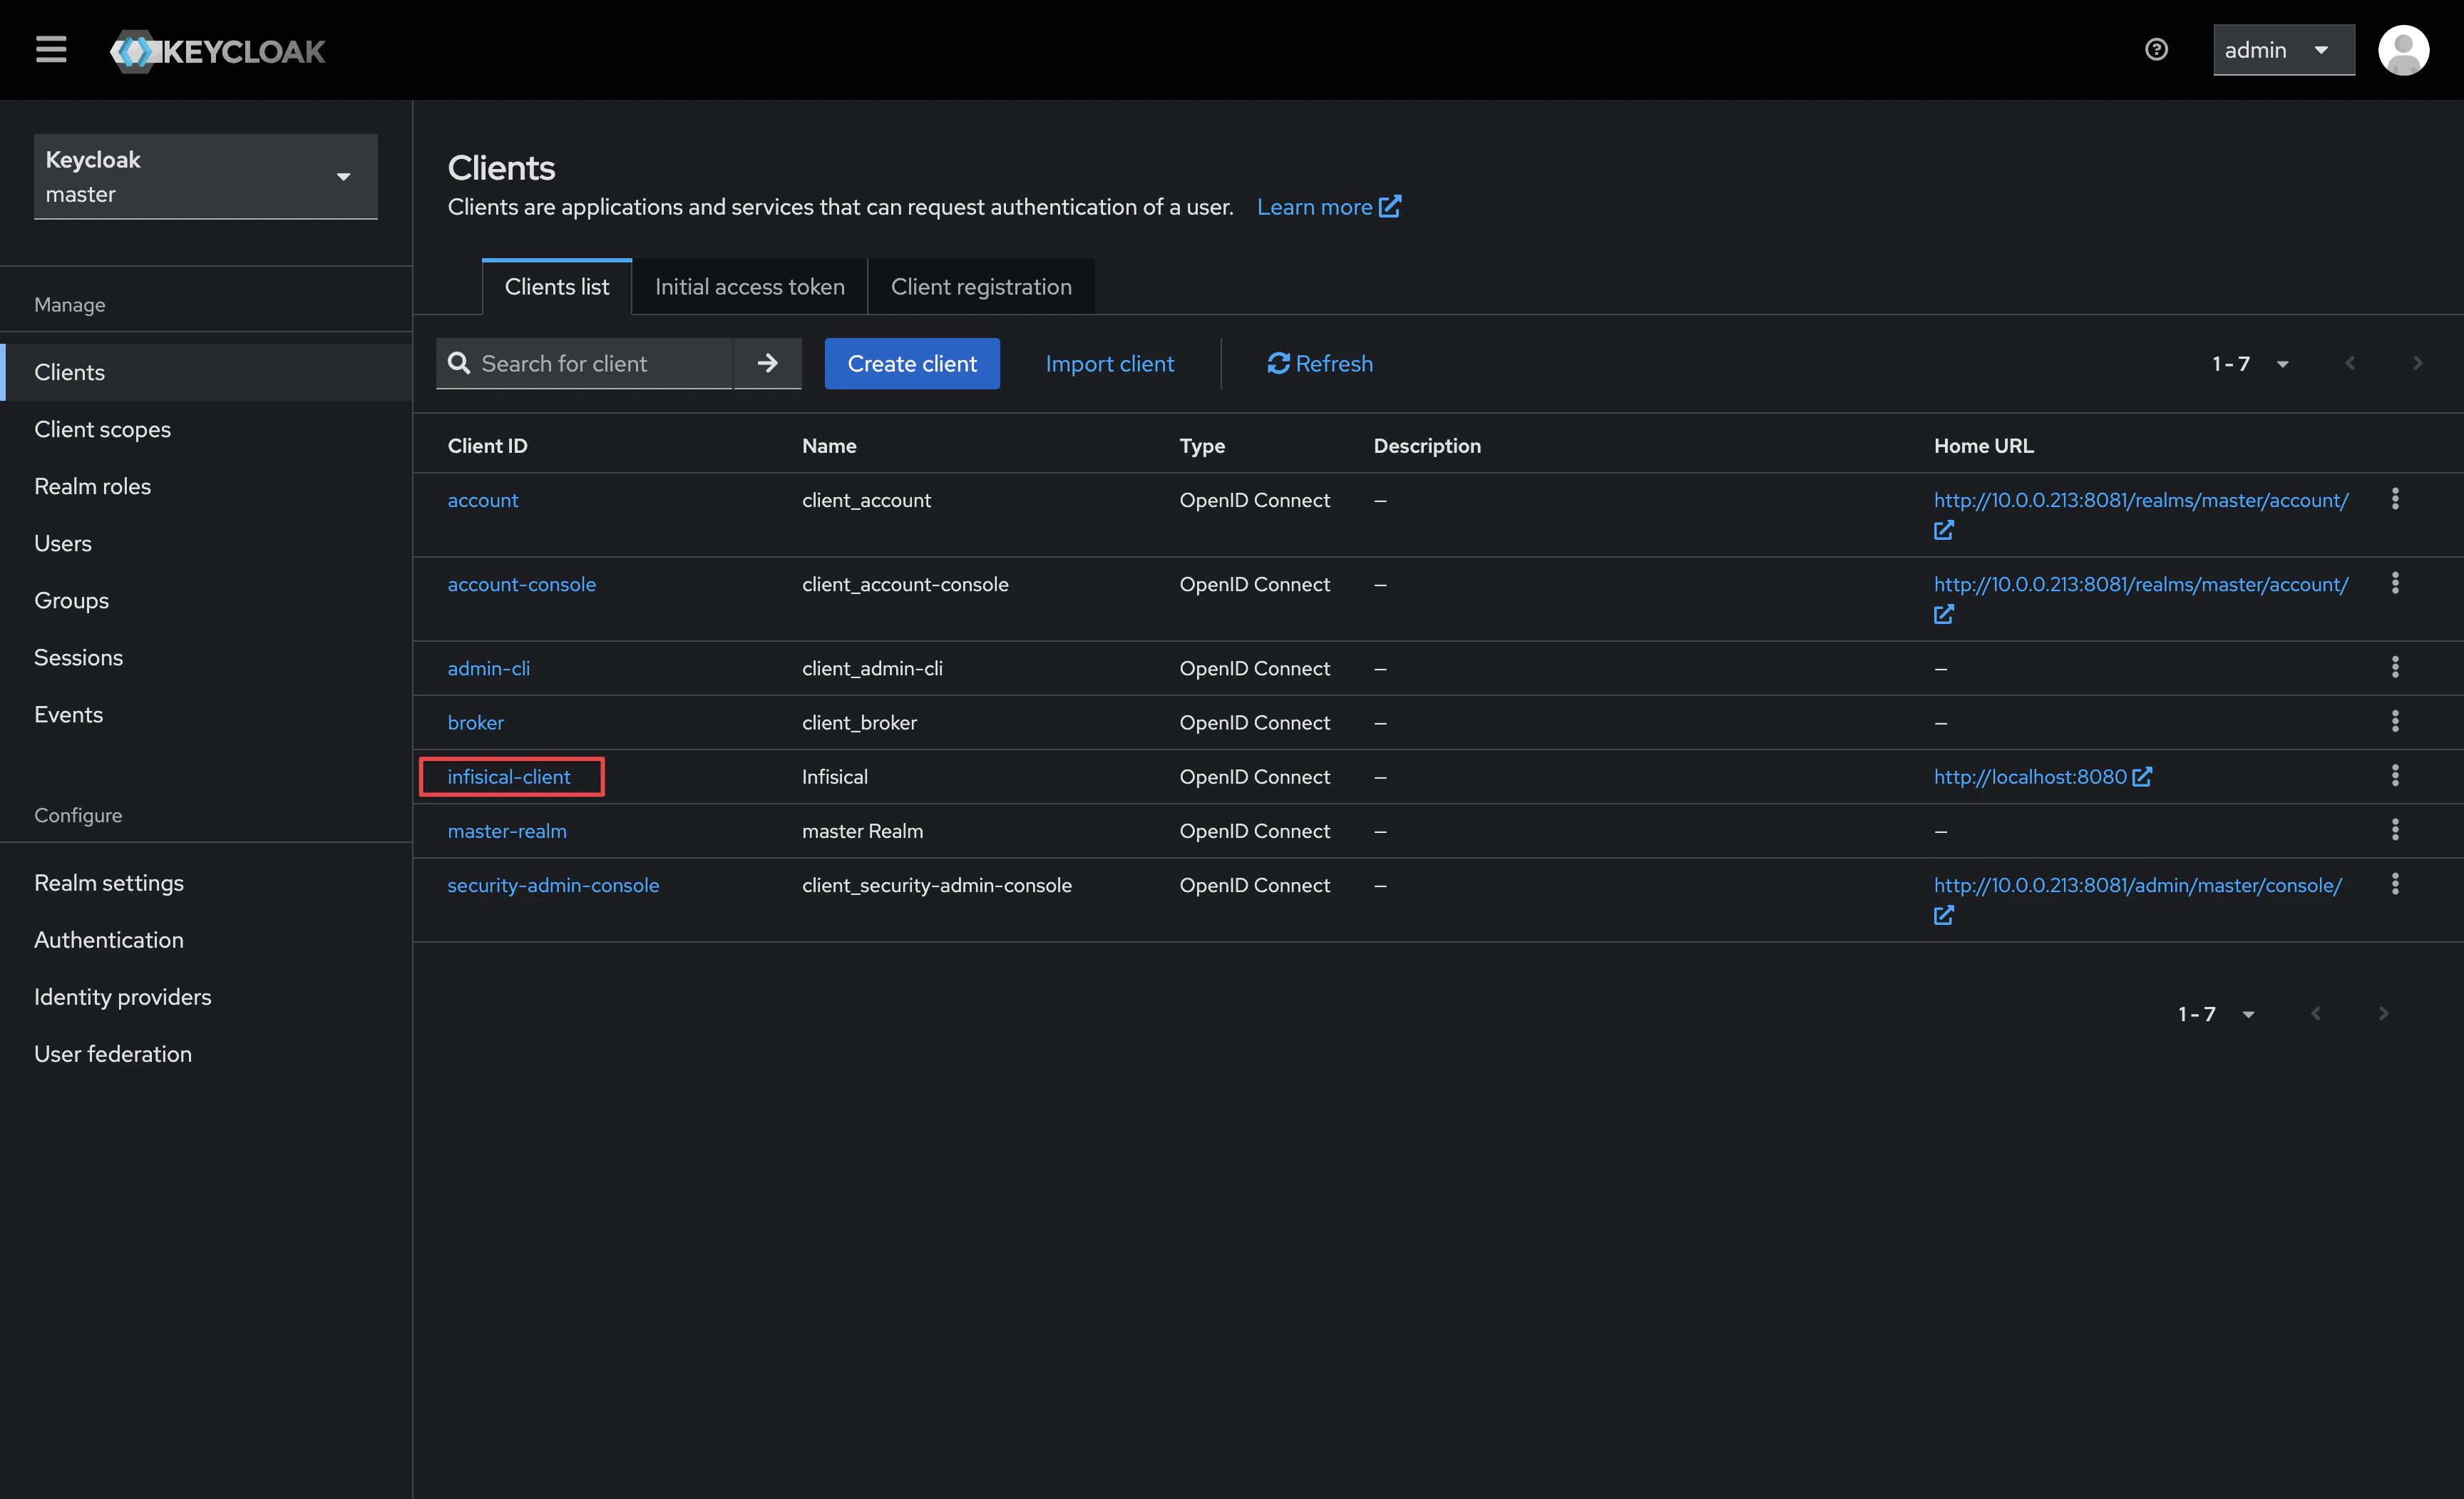Open the account-console client
2464x1499 pixels.
522,584
